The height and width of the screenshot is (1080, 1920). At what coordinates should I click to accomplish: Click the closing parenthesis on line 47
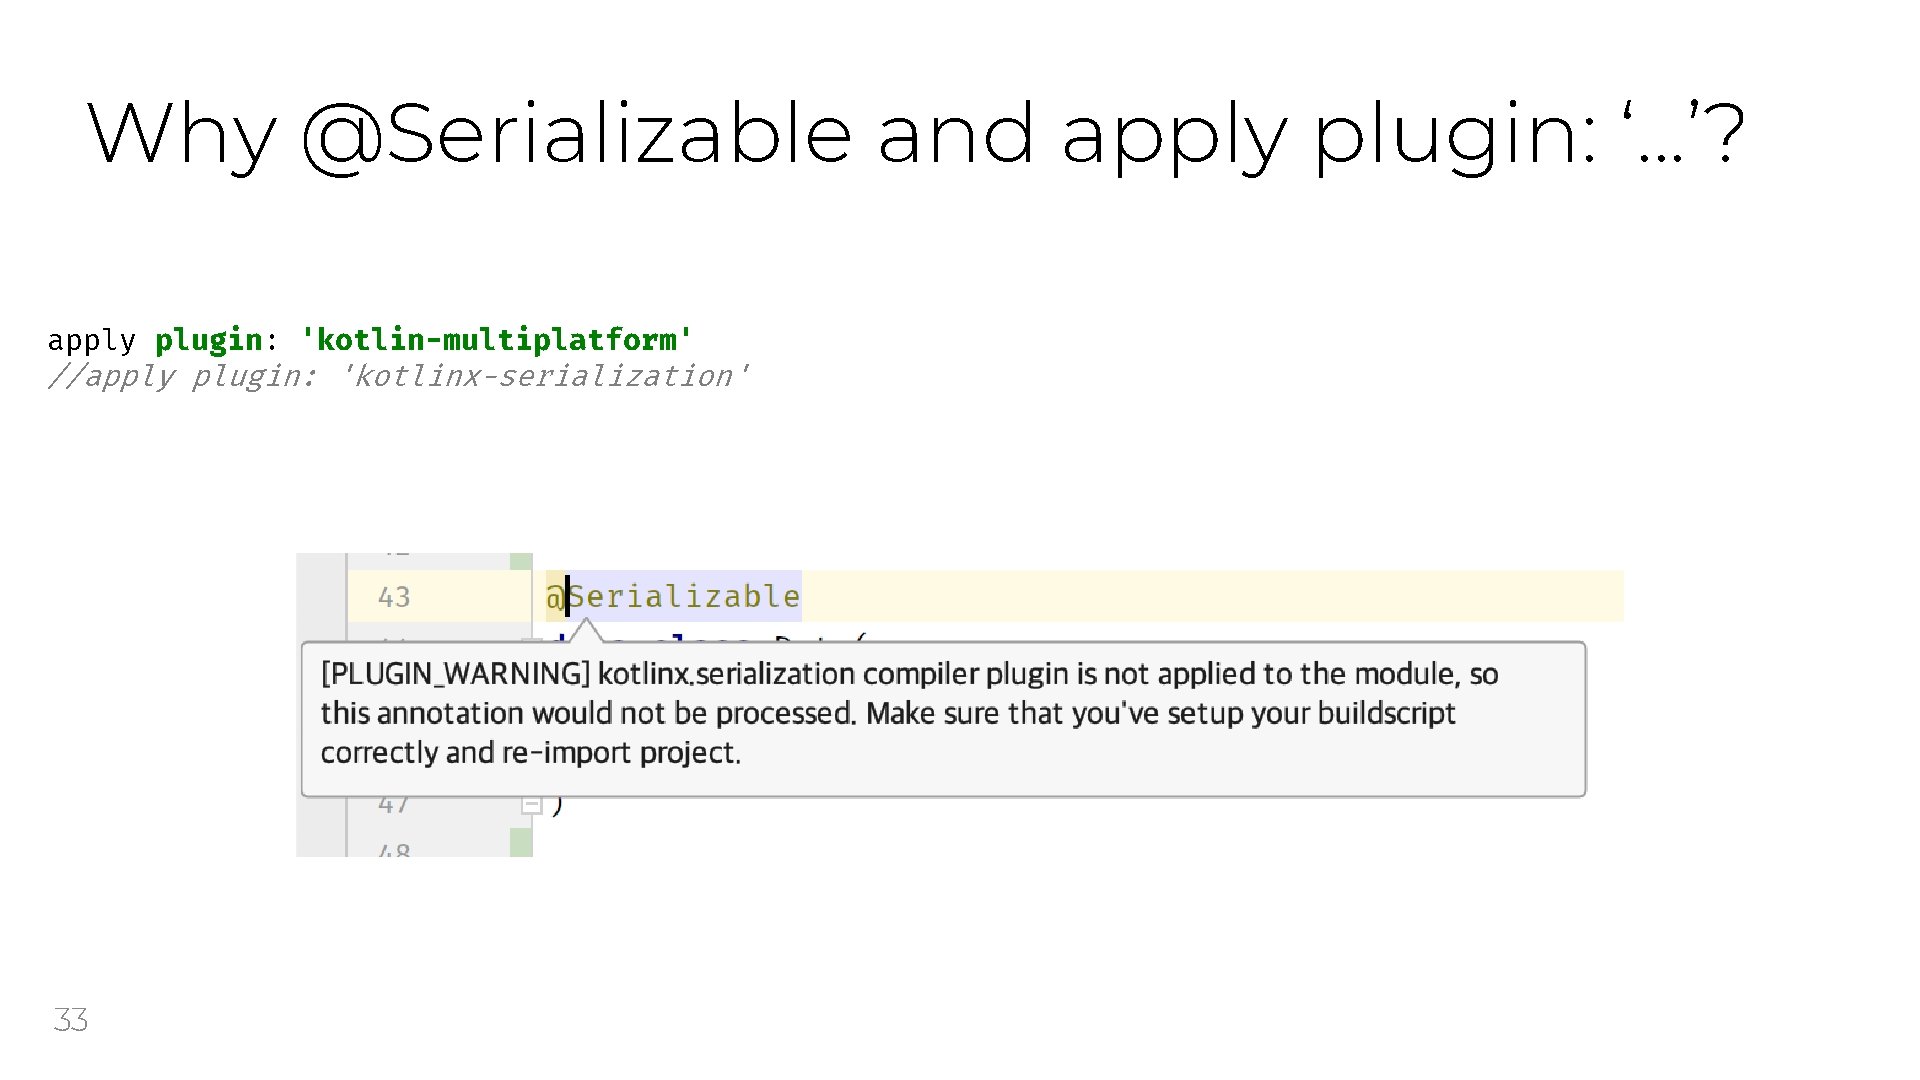(558, 804)
